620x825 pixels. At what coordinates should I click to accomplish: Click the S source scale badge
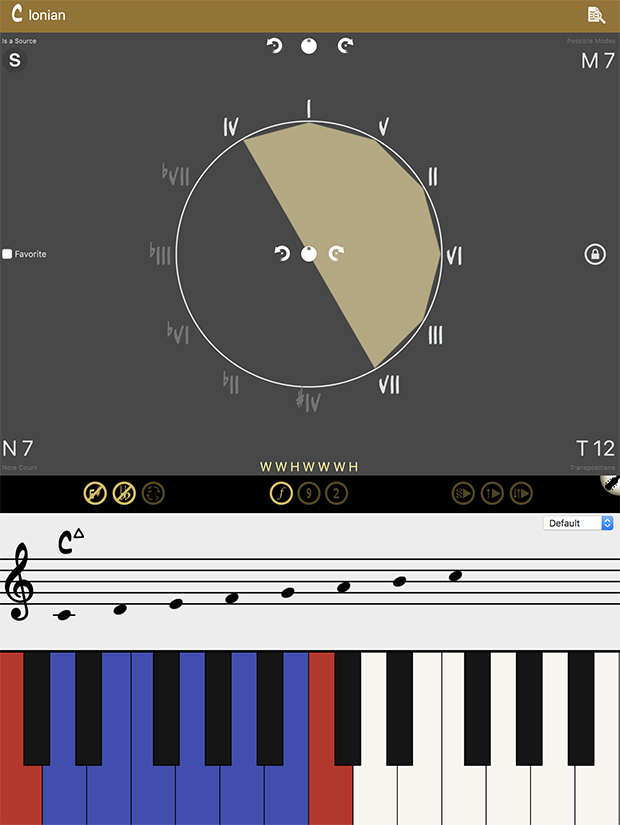point(15,60)
